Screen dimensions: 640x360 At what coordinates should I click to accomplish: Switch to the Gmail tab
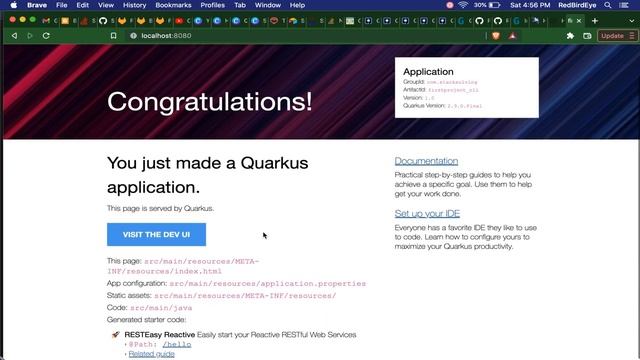(x=46, y=21)
